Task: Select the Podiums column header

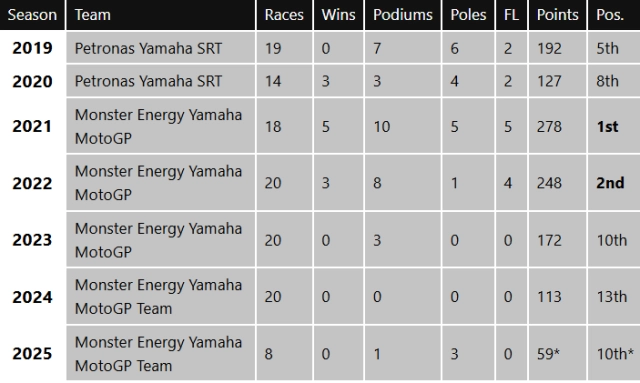Action: (x=403, y=15)
